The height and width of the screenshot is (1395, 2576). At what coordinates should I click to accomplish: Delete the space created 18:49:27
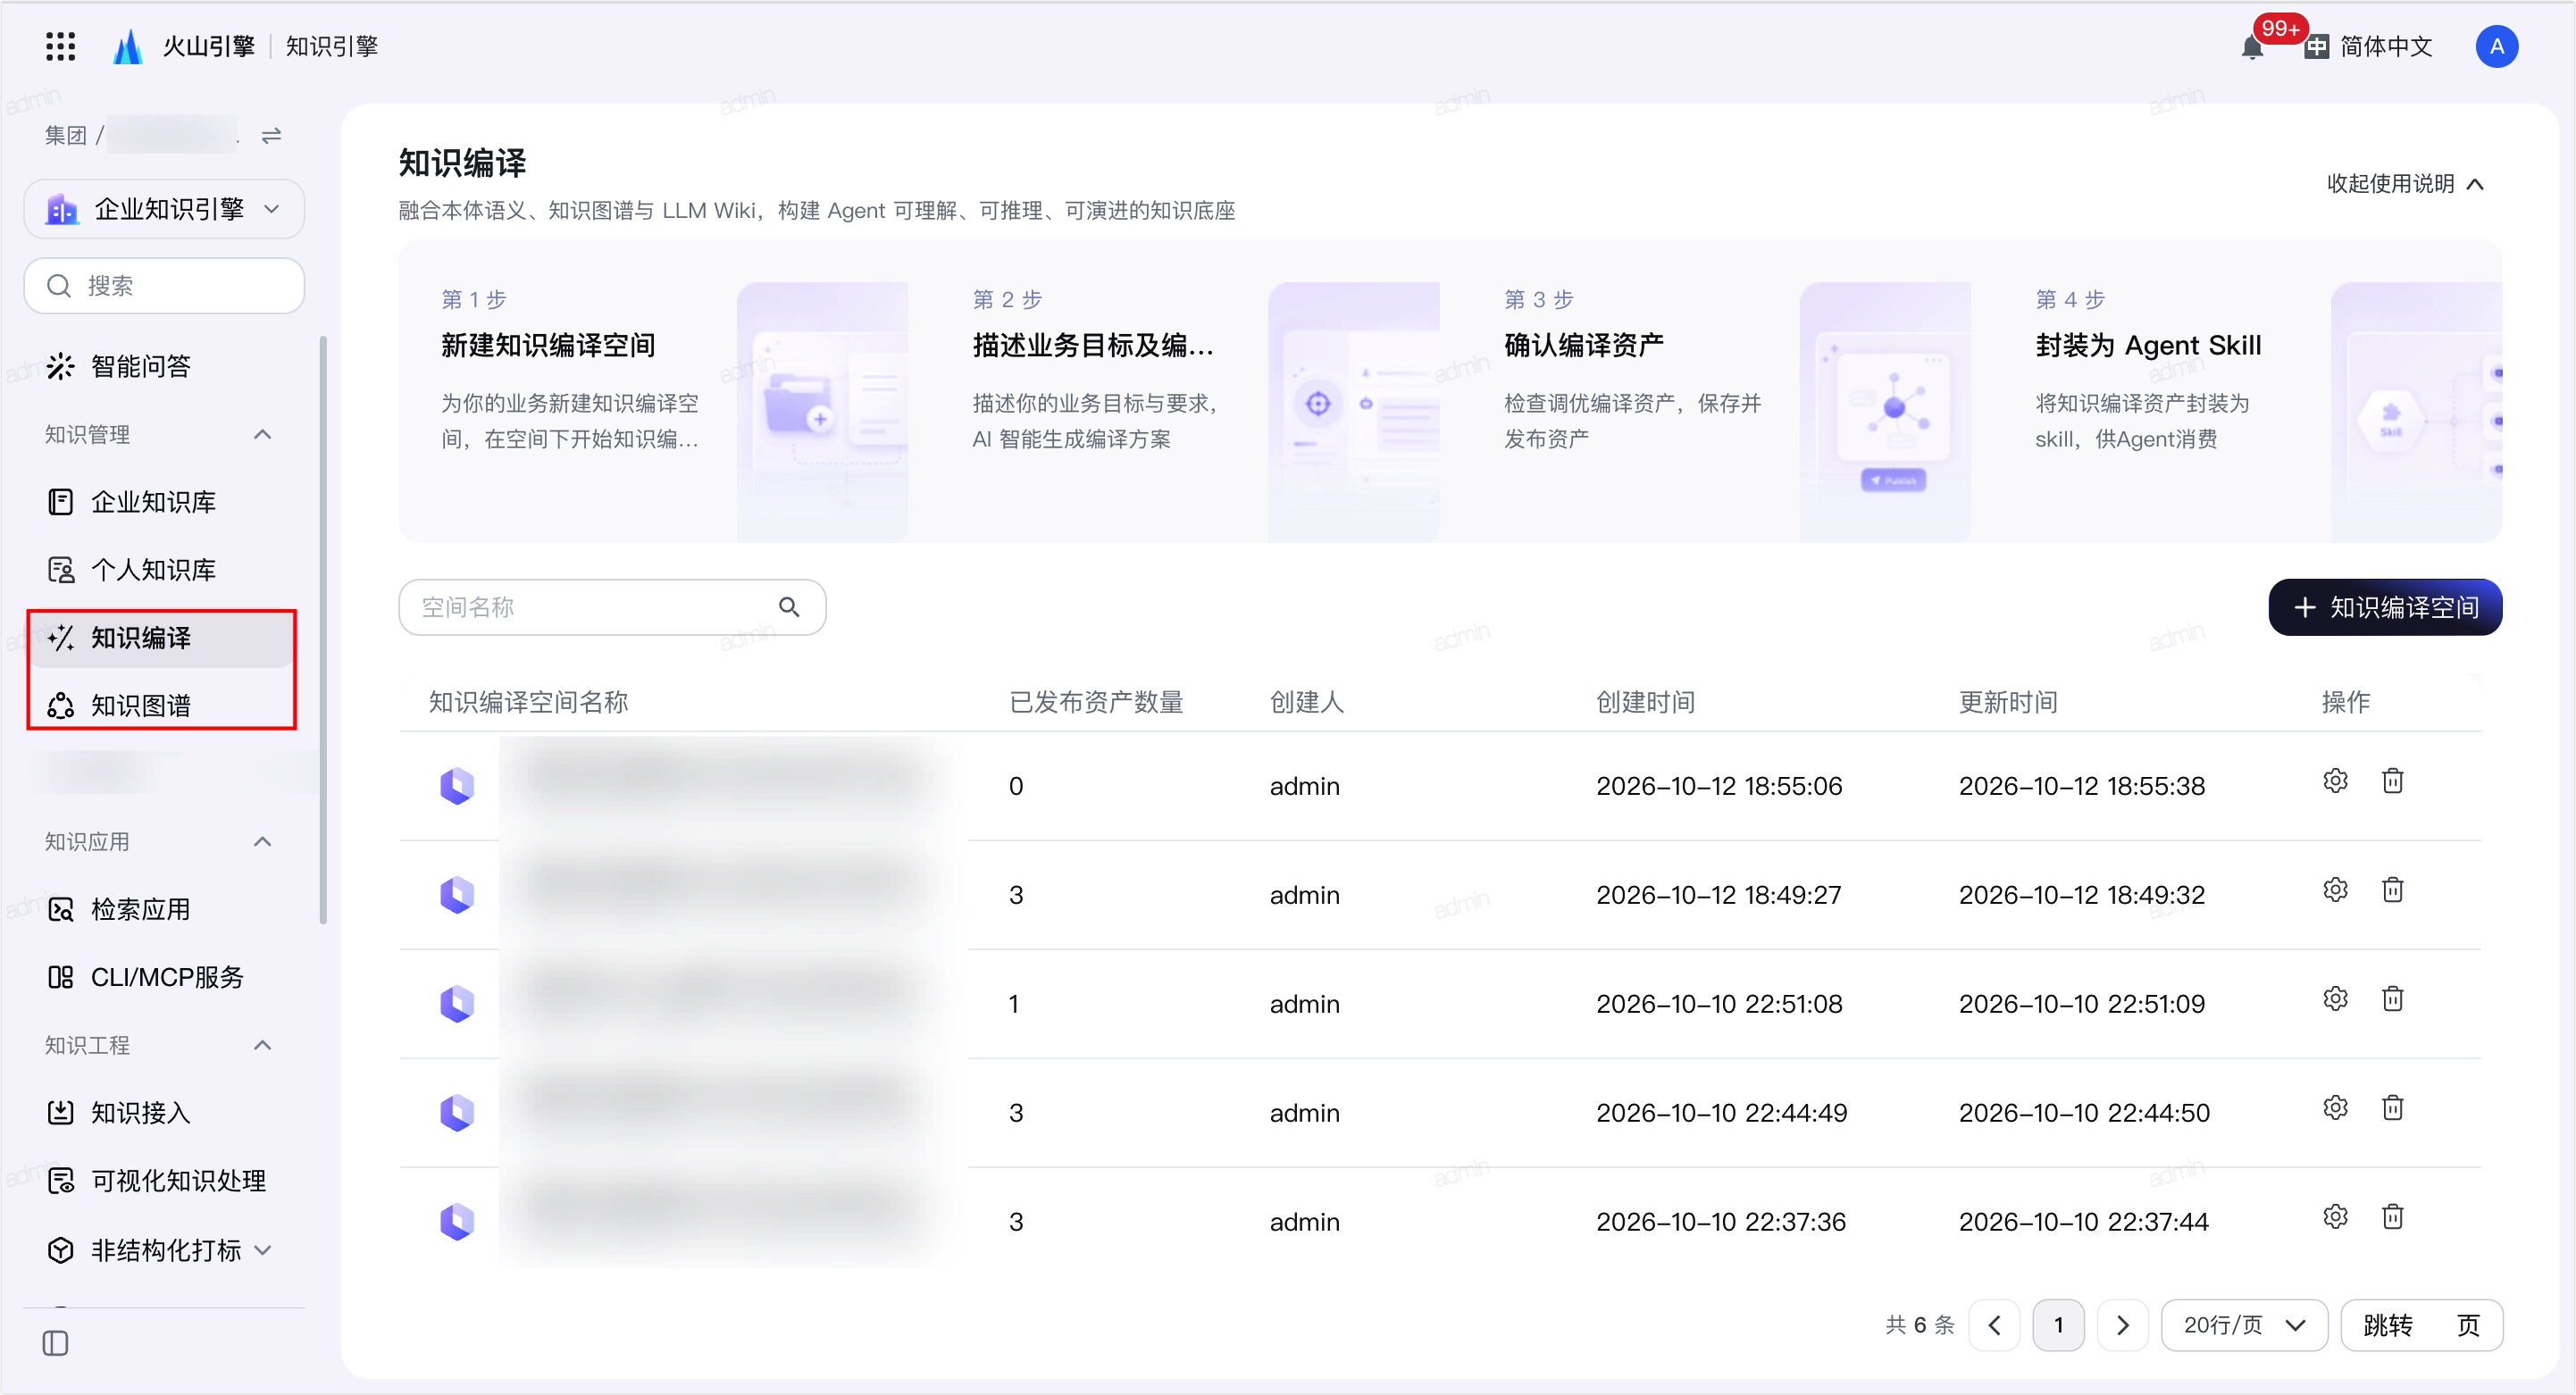[2392, 890]
